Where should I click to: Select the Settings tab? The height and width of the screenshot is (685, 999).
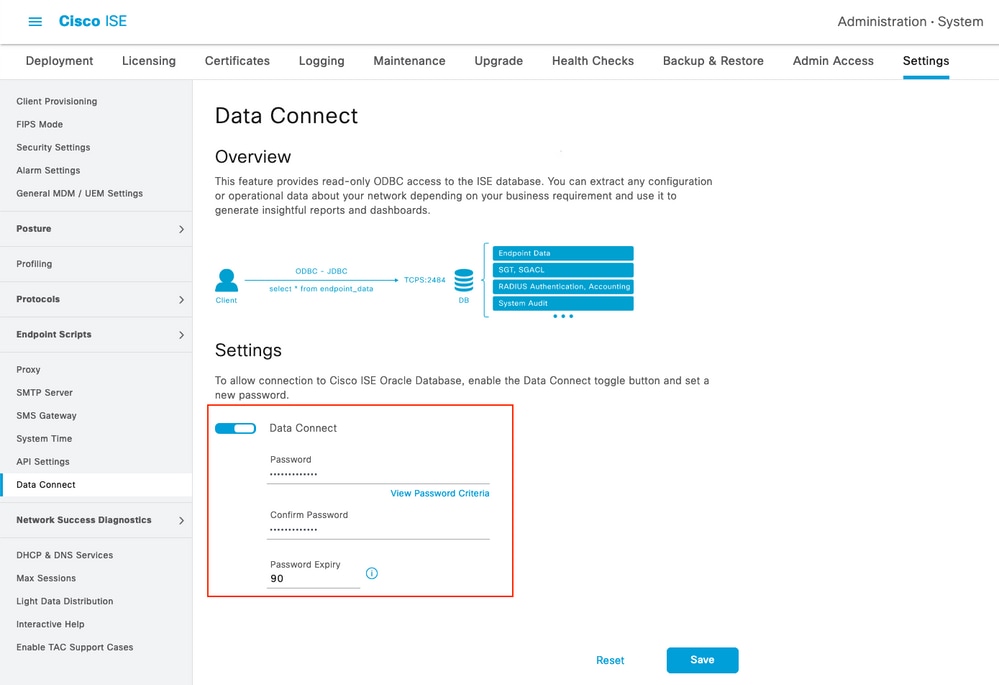pyautogui.click(x=926, y=61)
